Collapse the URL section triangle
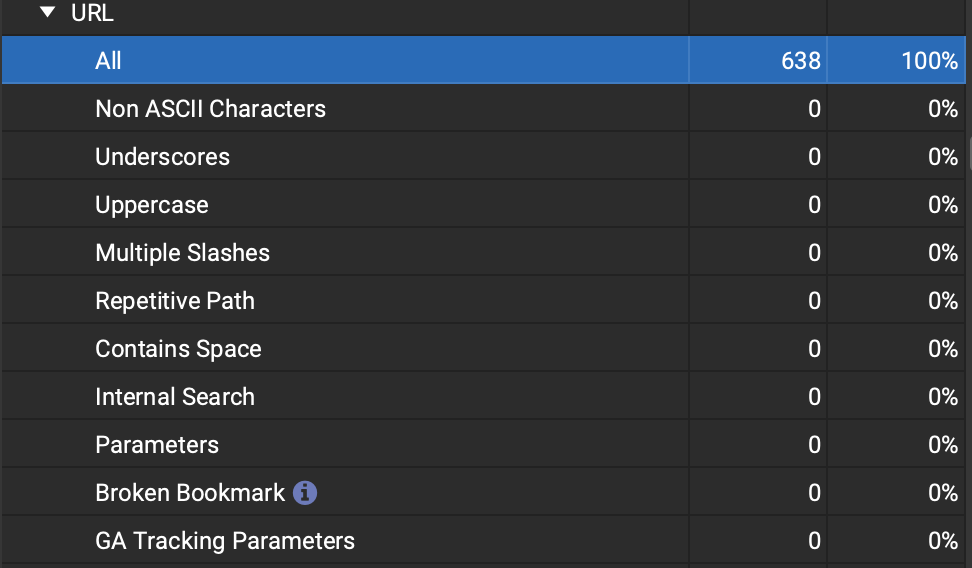Screen dimensions: 972x568 47,14
